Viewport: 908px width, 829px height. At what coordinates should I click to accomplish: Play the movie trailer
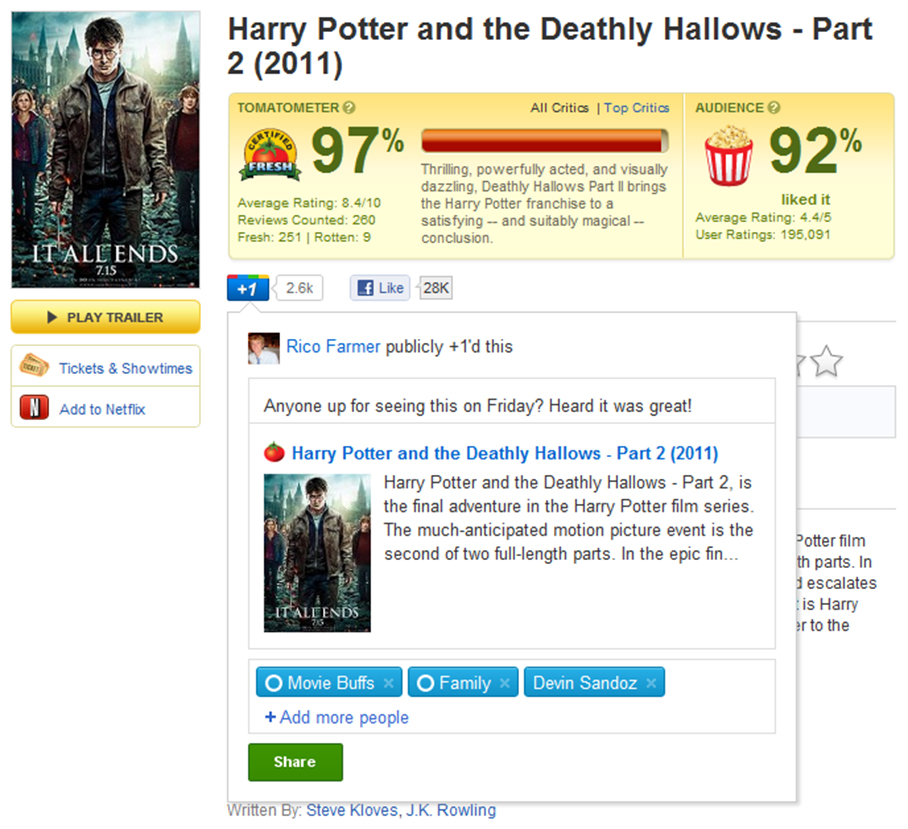(105, 317)
